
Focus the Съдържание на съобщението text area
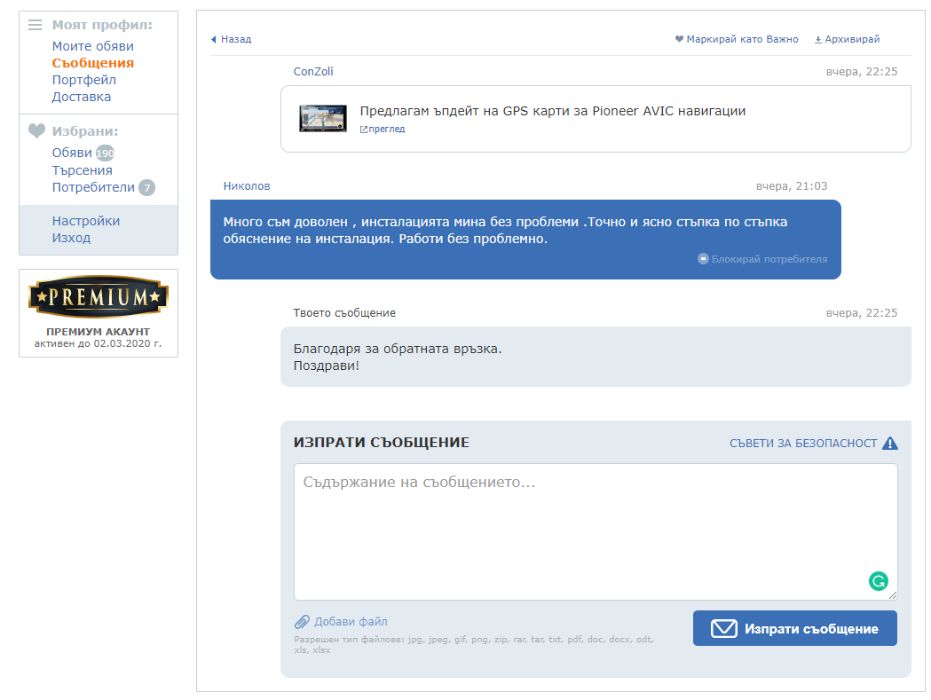pyautogui.click(x=596, y=532)
